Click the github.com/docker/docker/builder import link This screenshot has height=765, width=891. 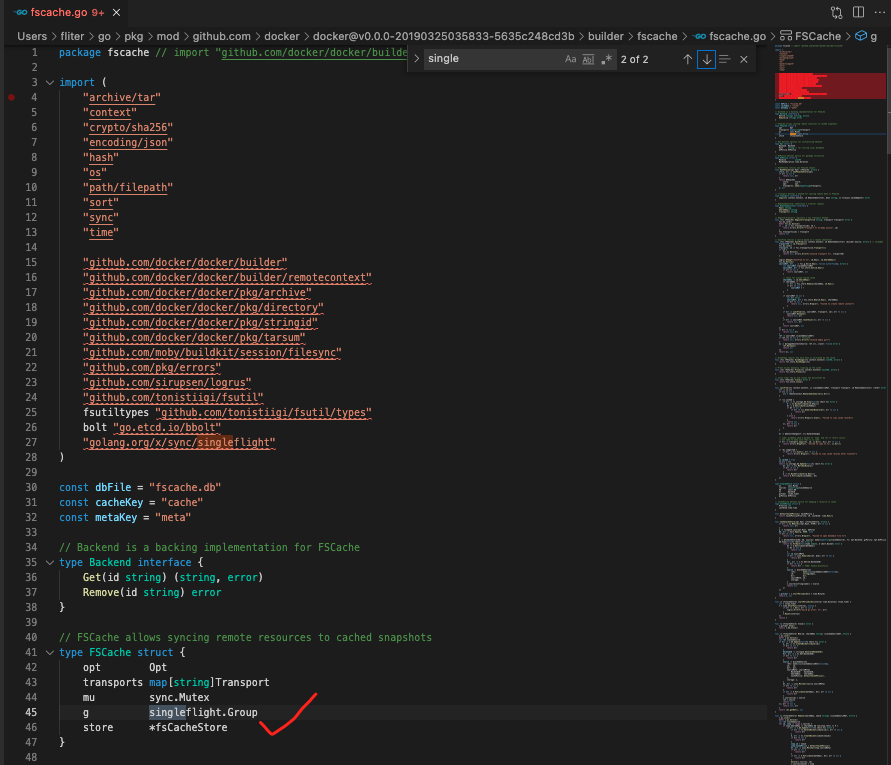[x=185, y=262]
